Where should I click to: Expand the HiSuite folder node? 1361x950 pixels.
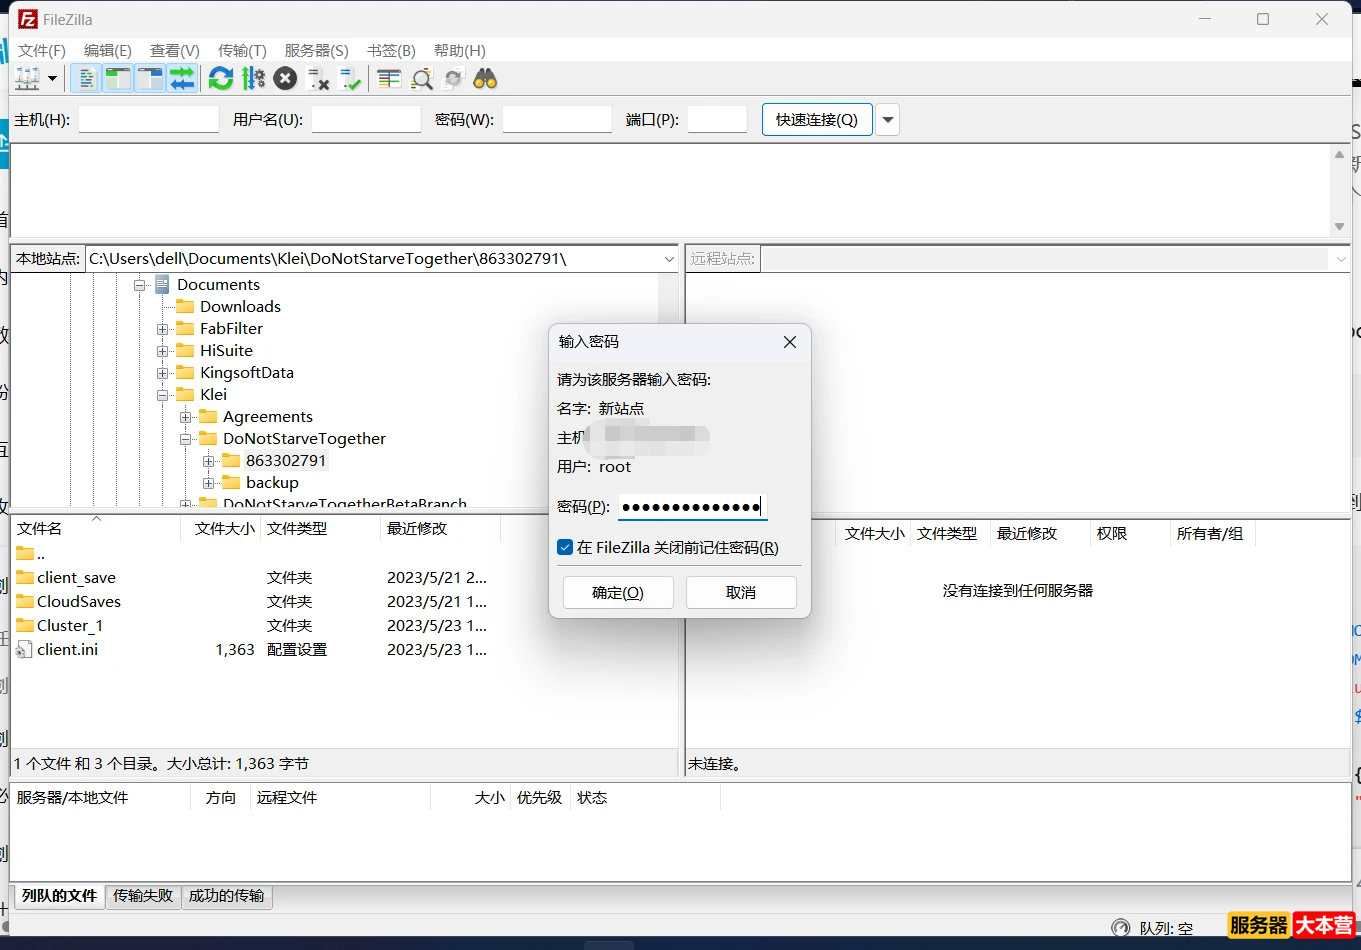click(163, 351)
